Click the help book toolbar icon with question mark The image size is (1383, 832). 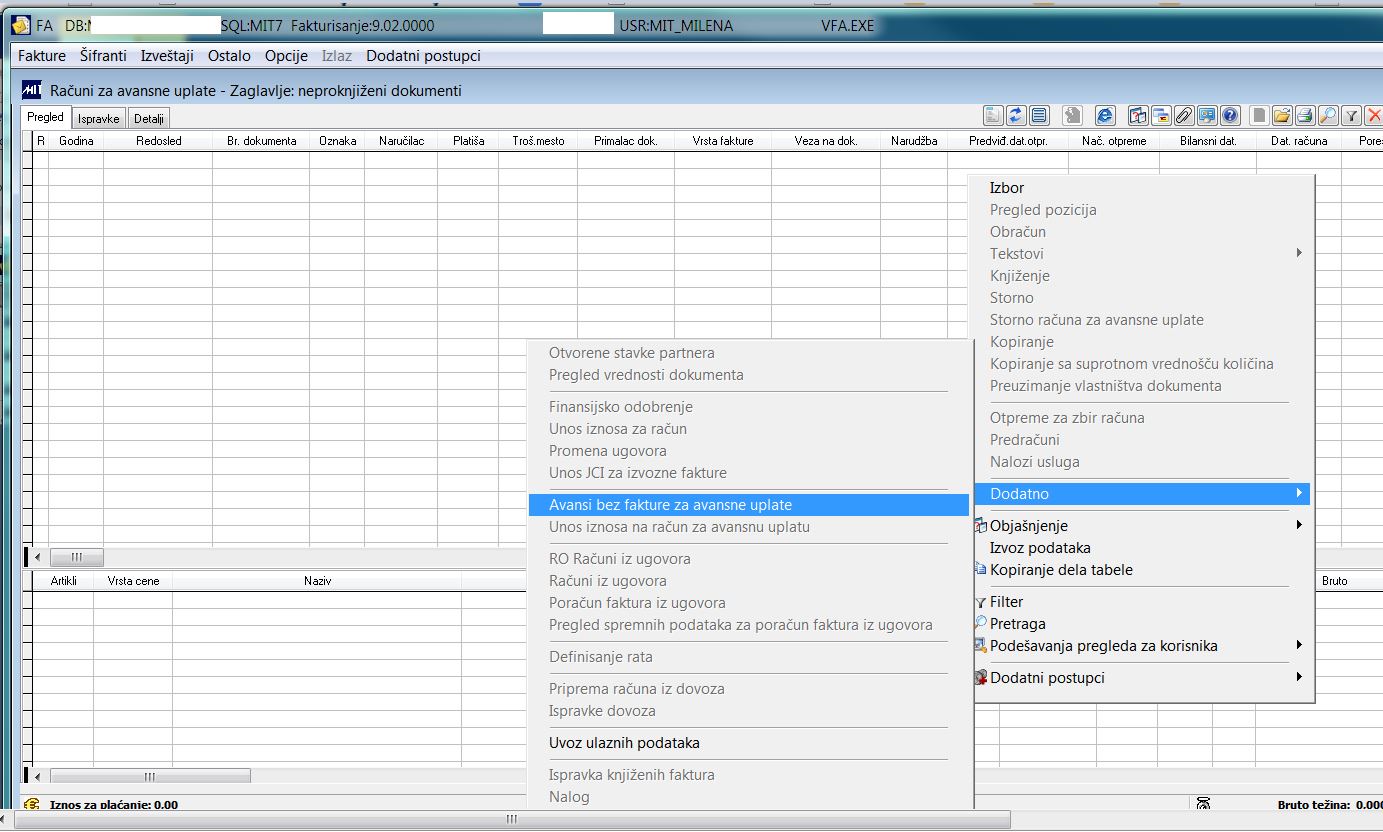(x=1138, y=115)
